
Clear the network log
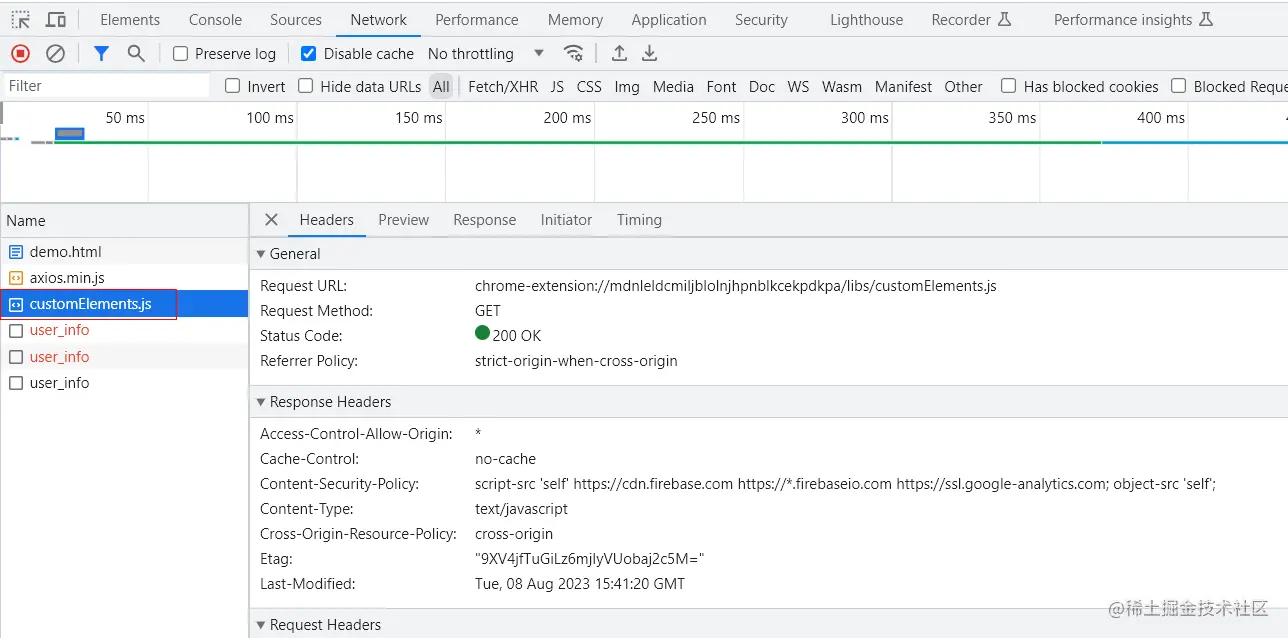(56, 54)
